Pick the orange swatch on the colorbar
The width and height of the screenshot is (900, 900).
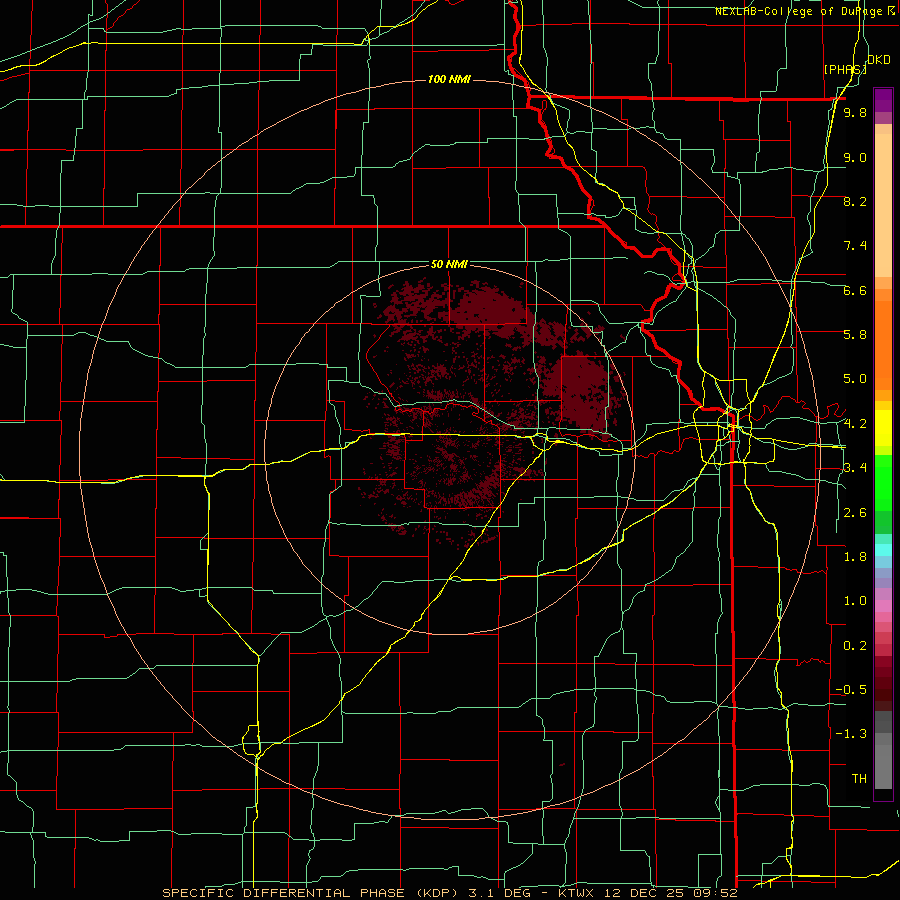tap(883, 344)
